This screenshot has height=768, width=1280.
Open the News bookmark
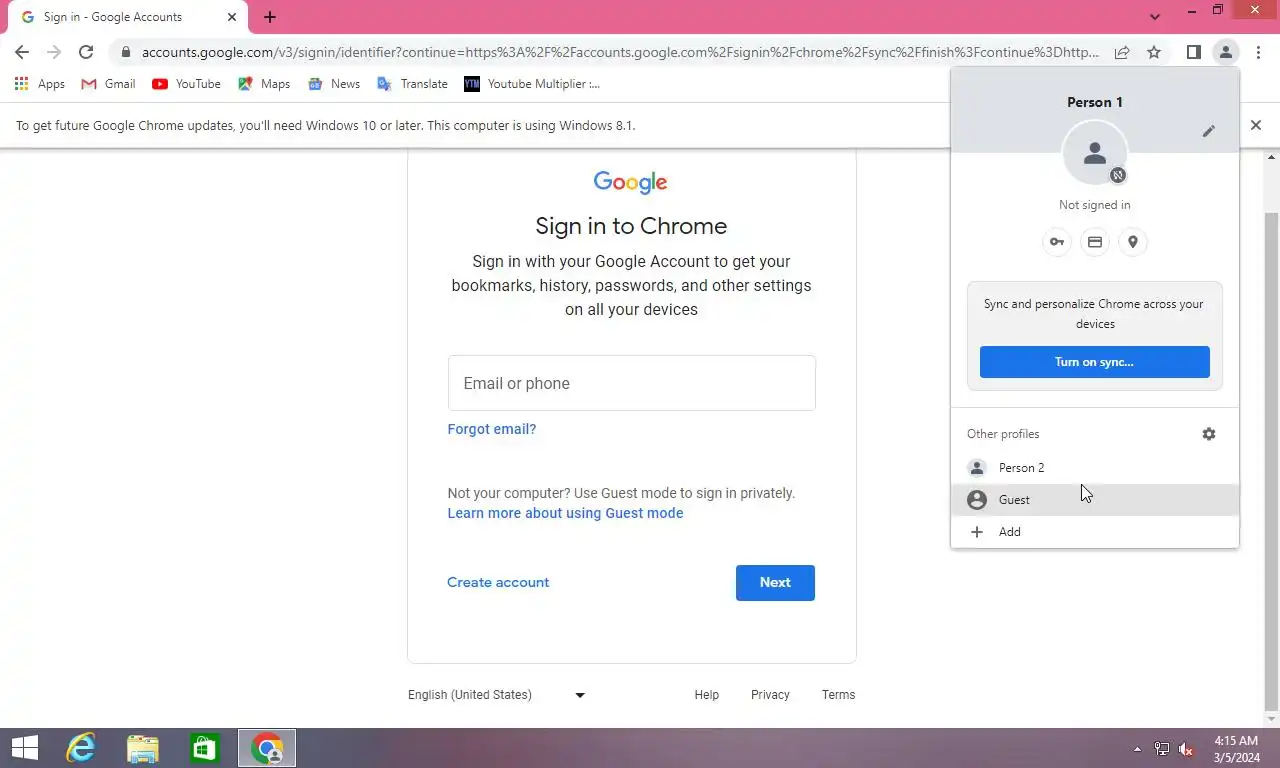tap(334, 84)
